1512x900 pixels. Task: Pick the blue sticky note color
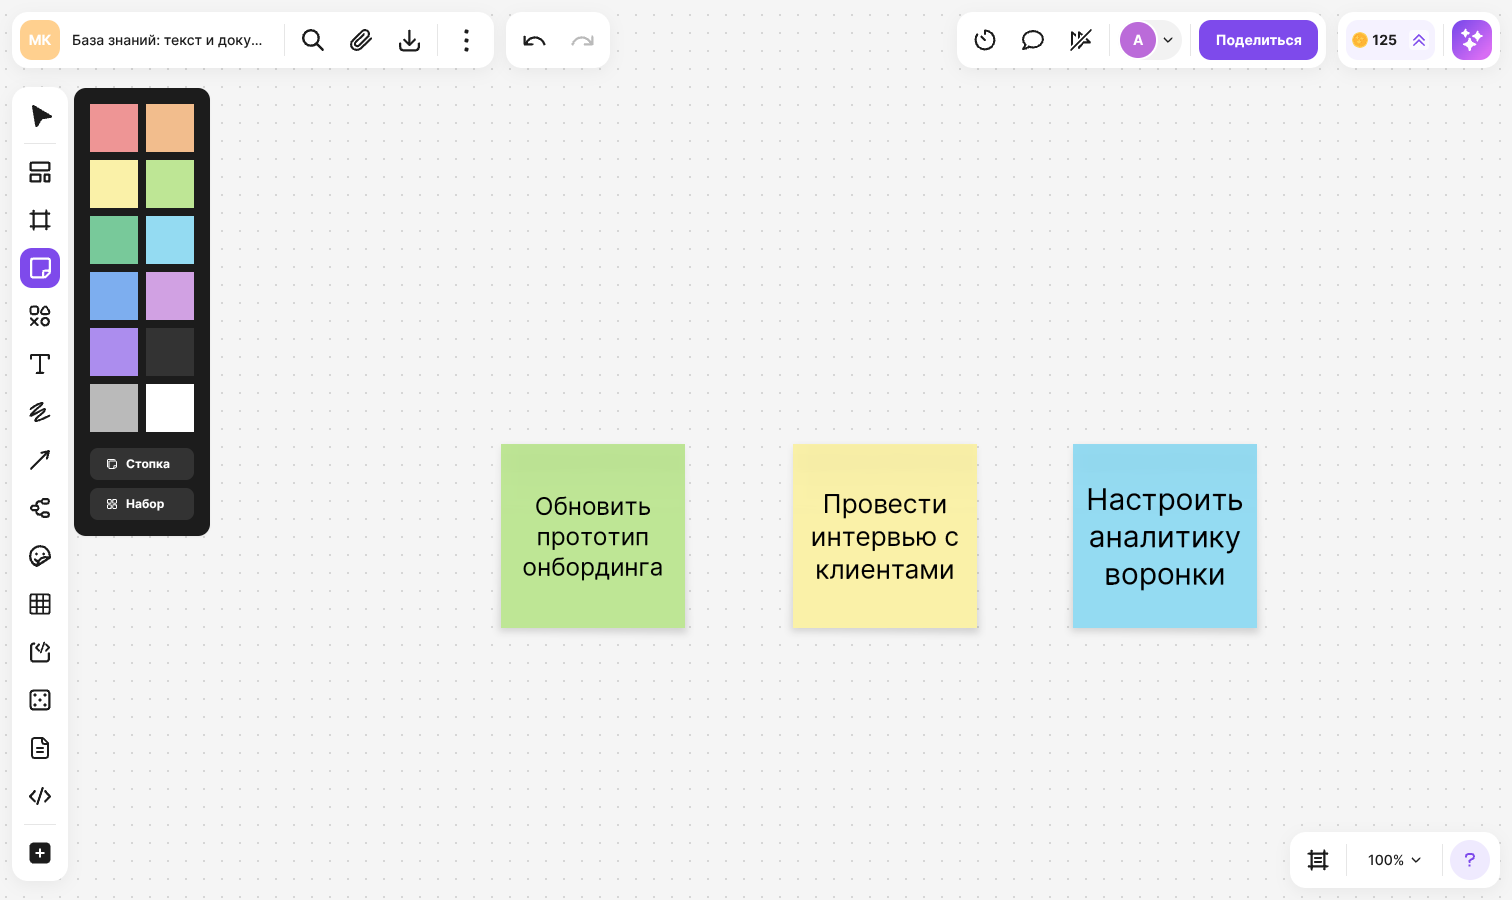pos(114,296)
